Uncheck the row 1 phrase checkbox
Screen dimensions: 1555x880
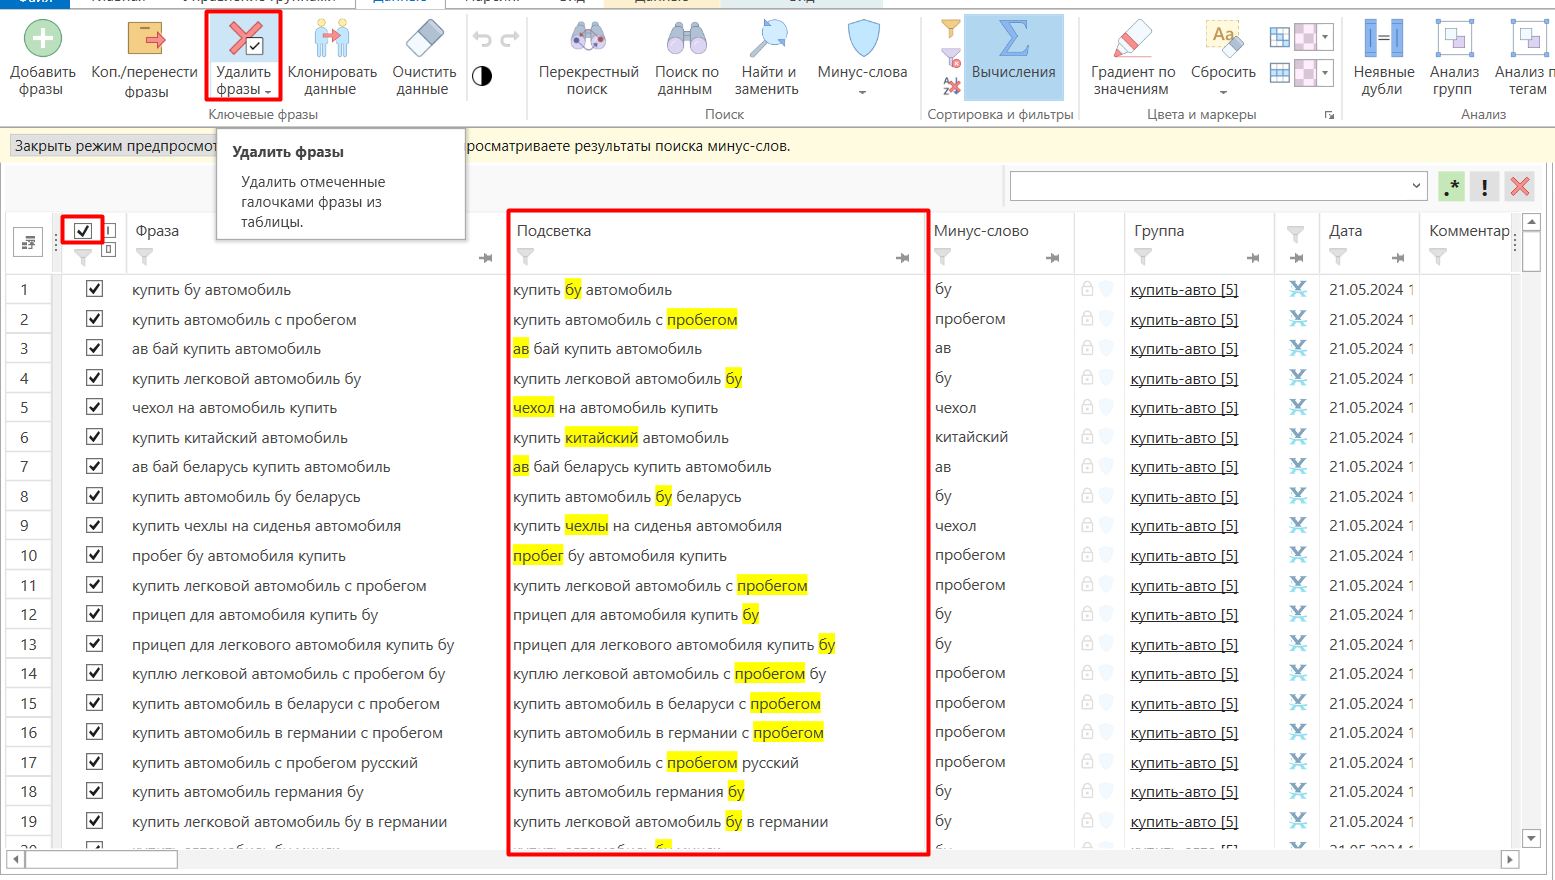coord(94,289)
